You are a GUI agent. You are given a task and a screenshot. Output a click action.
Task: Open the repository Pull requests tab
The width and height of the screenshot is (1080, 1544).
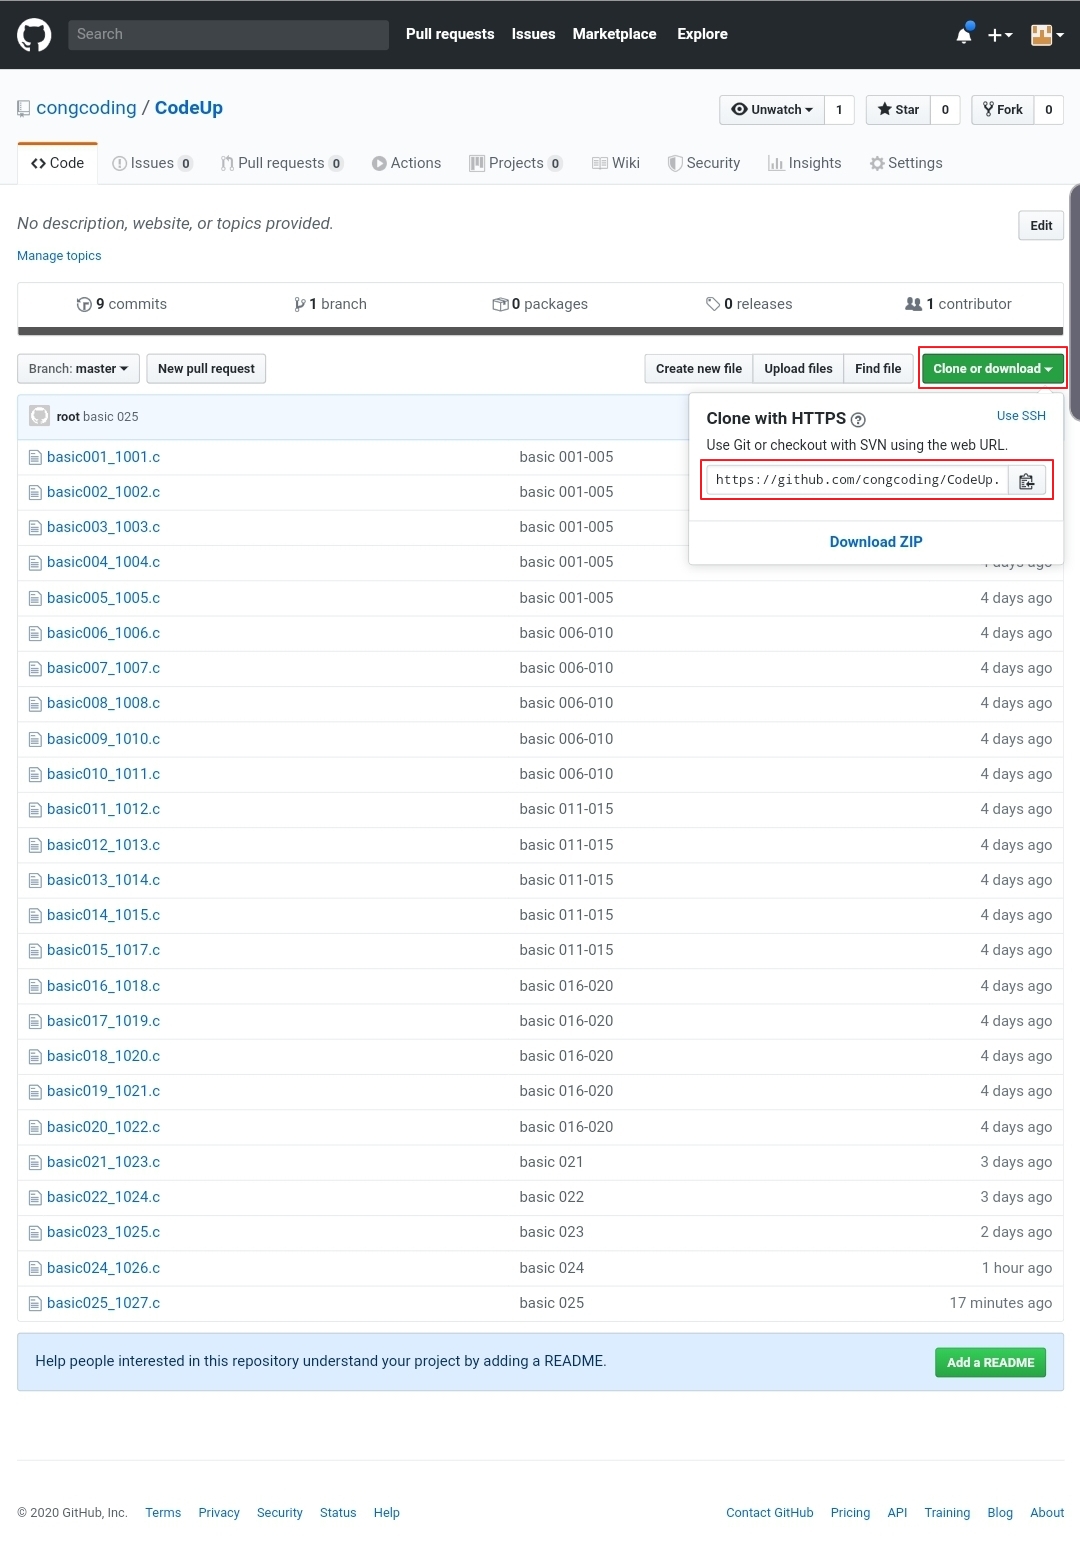[282, 163]
